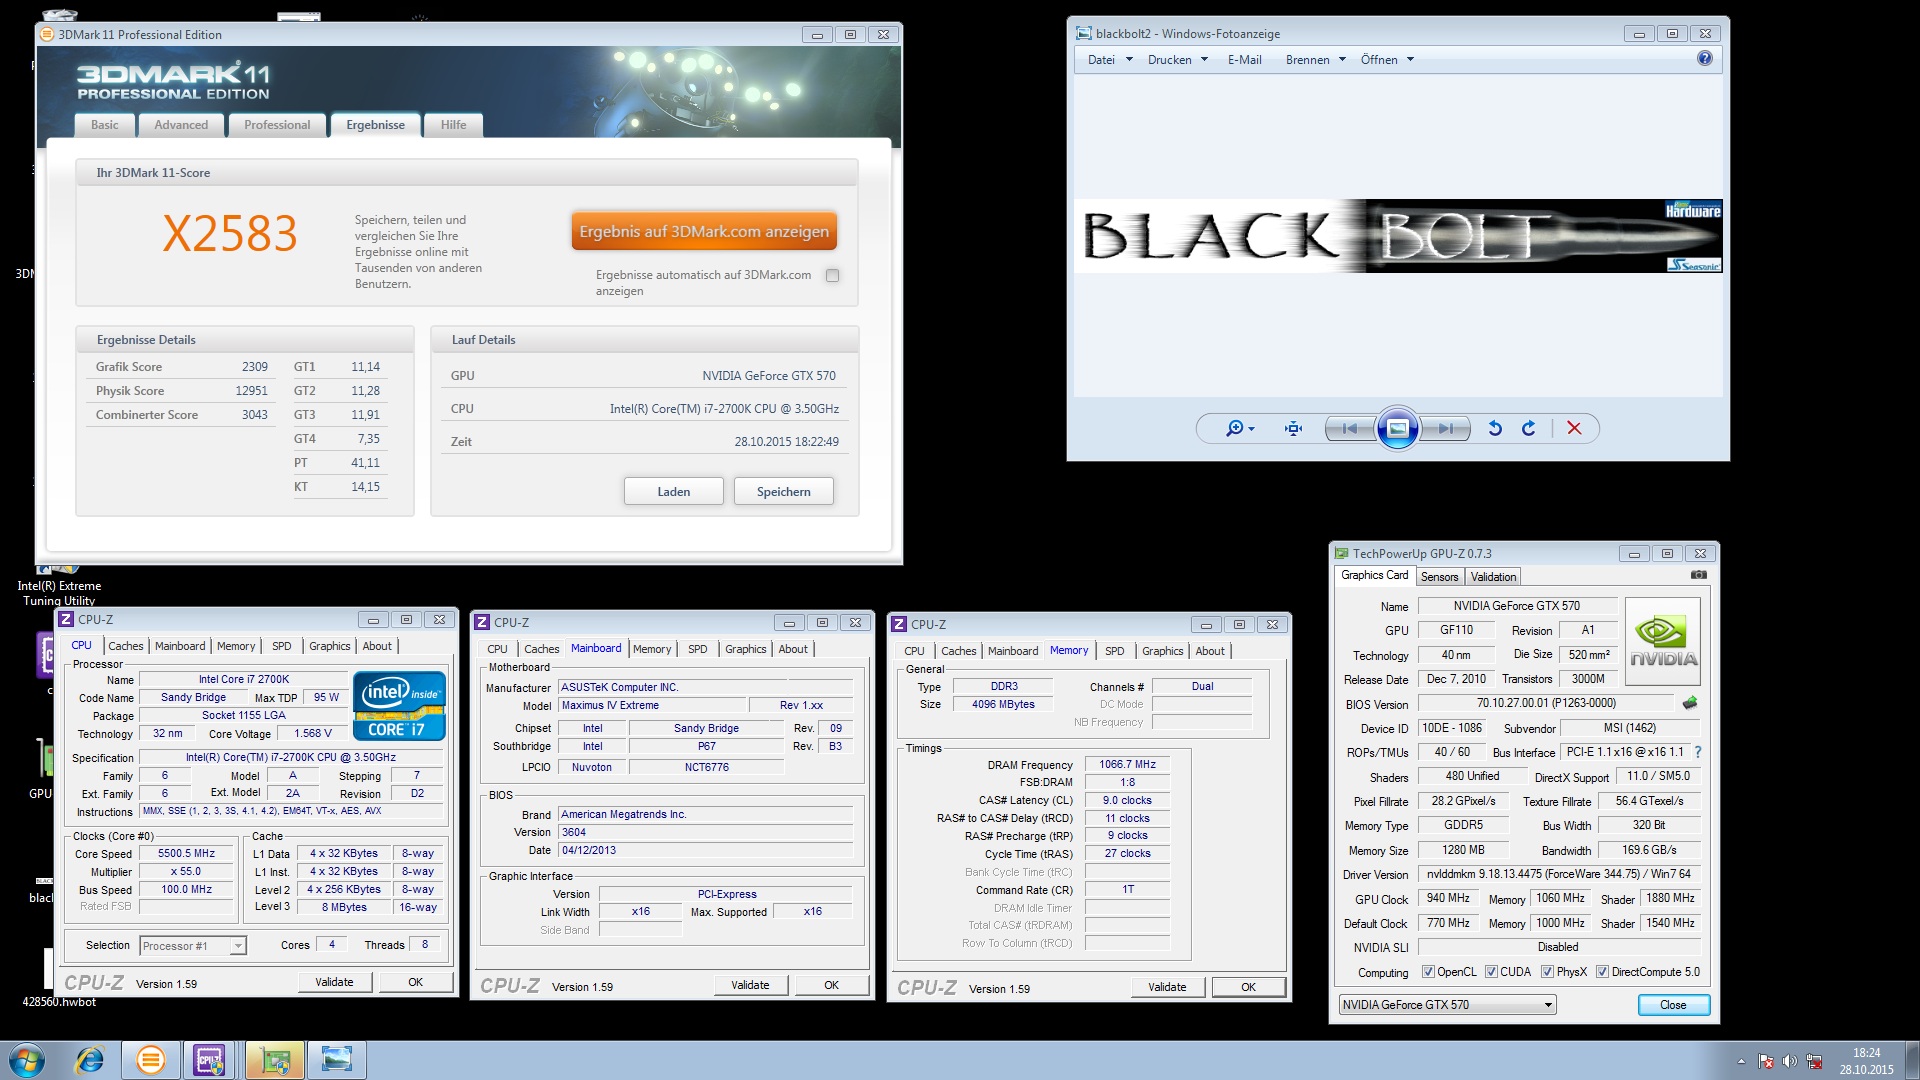
Task: Open the Hilfe tab in 3DMark 11
Action: coord(453,125)
